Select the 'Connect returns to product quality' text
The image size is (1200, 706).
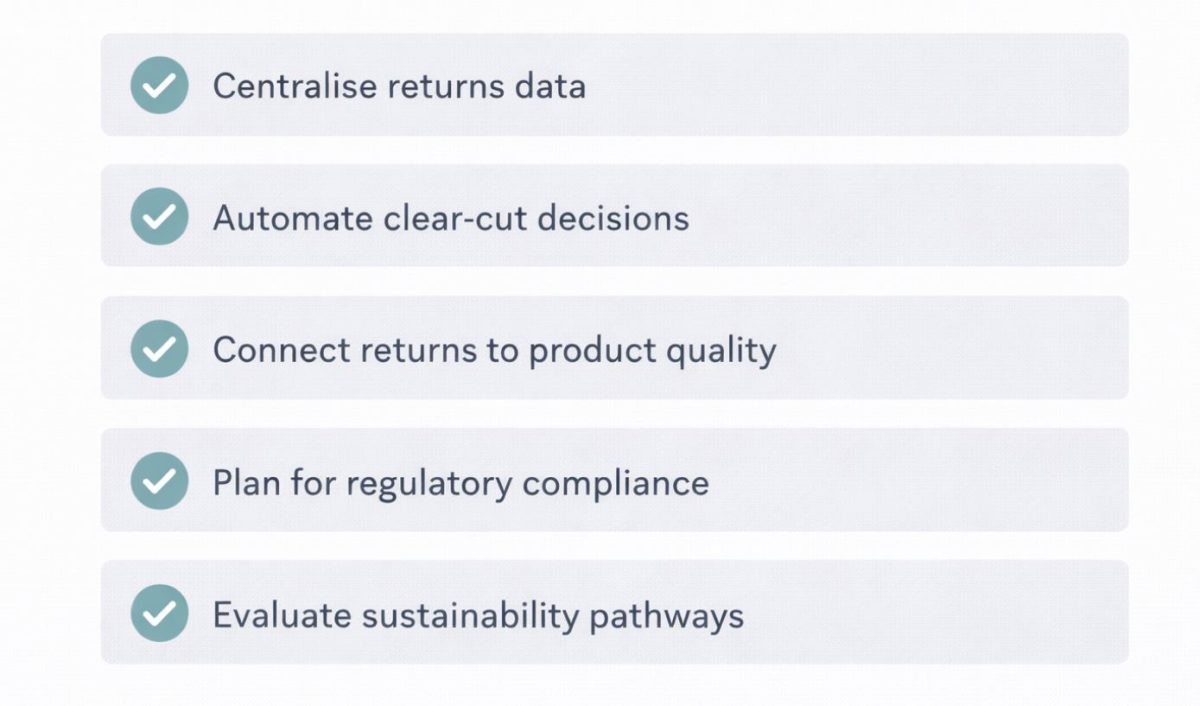[x=494, y=350]
